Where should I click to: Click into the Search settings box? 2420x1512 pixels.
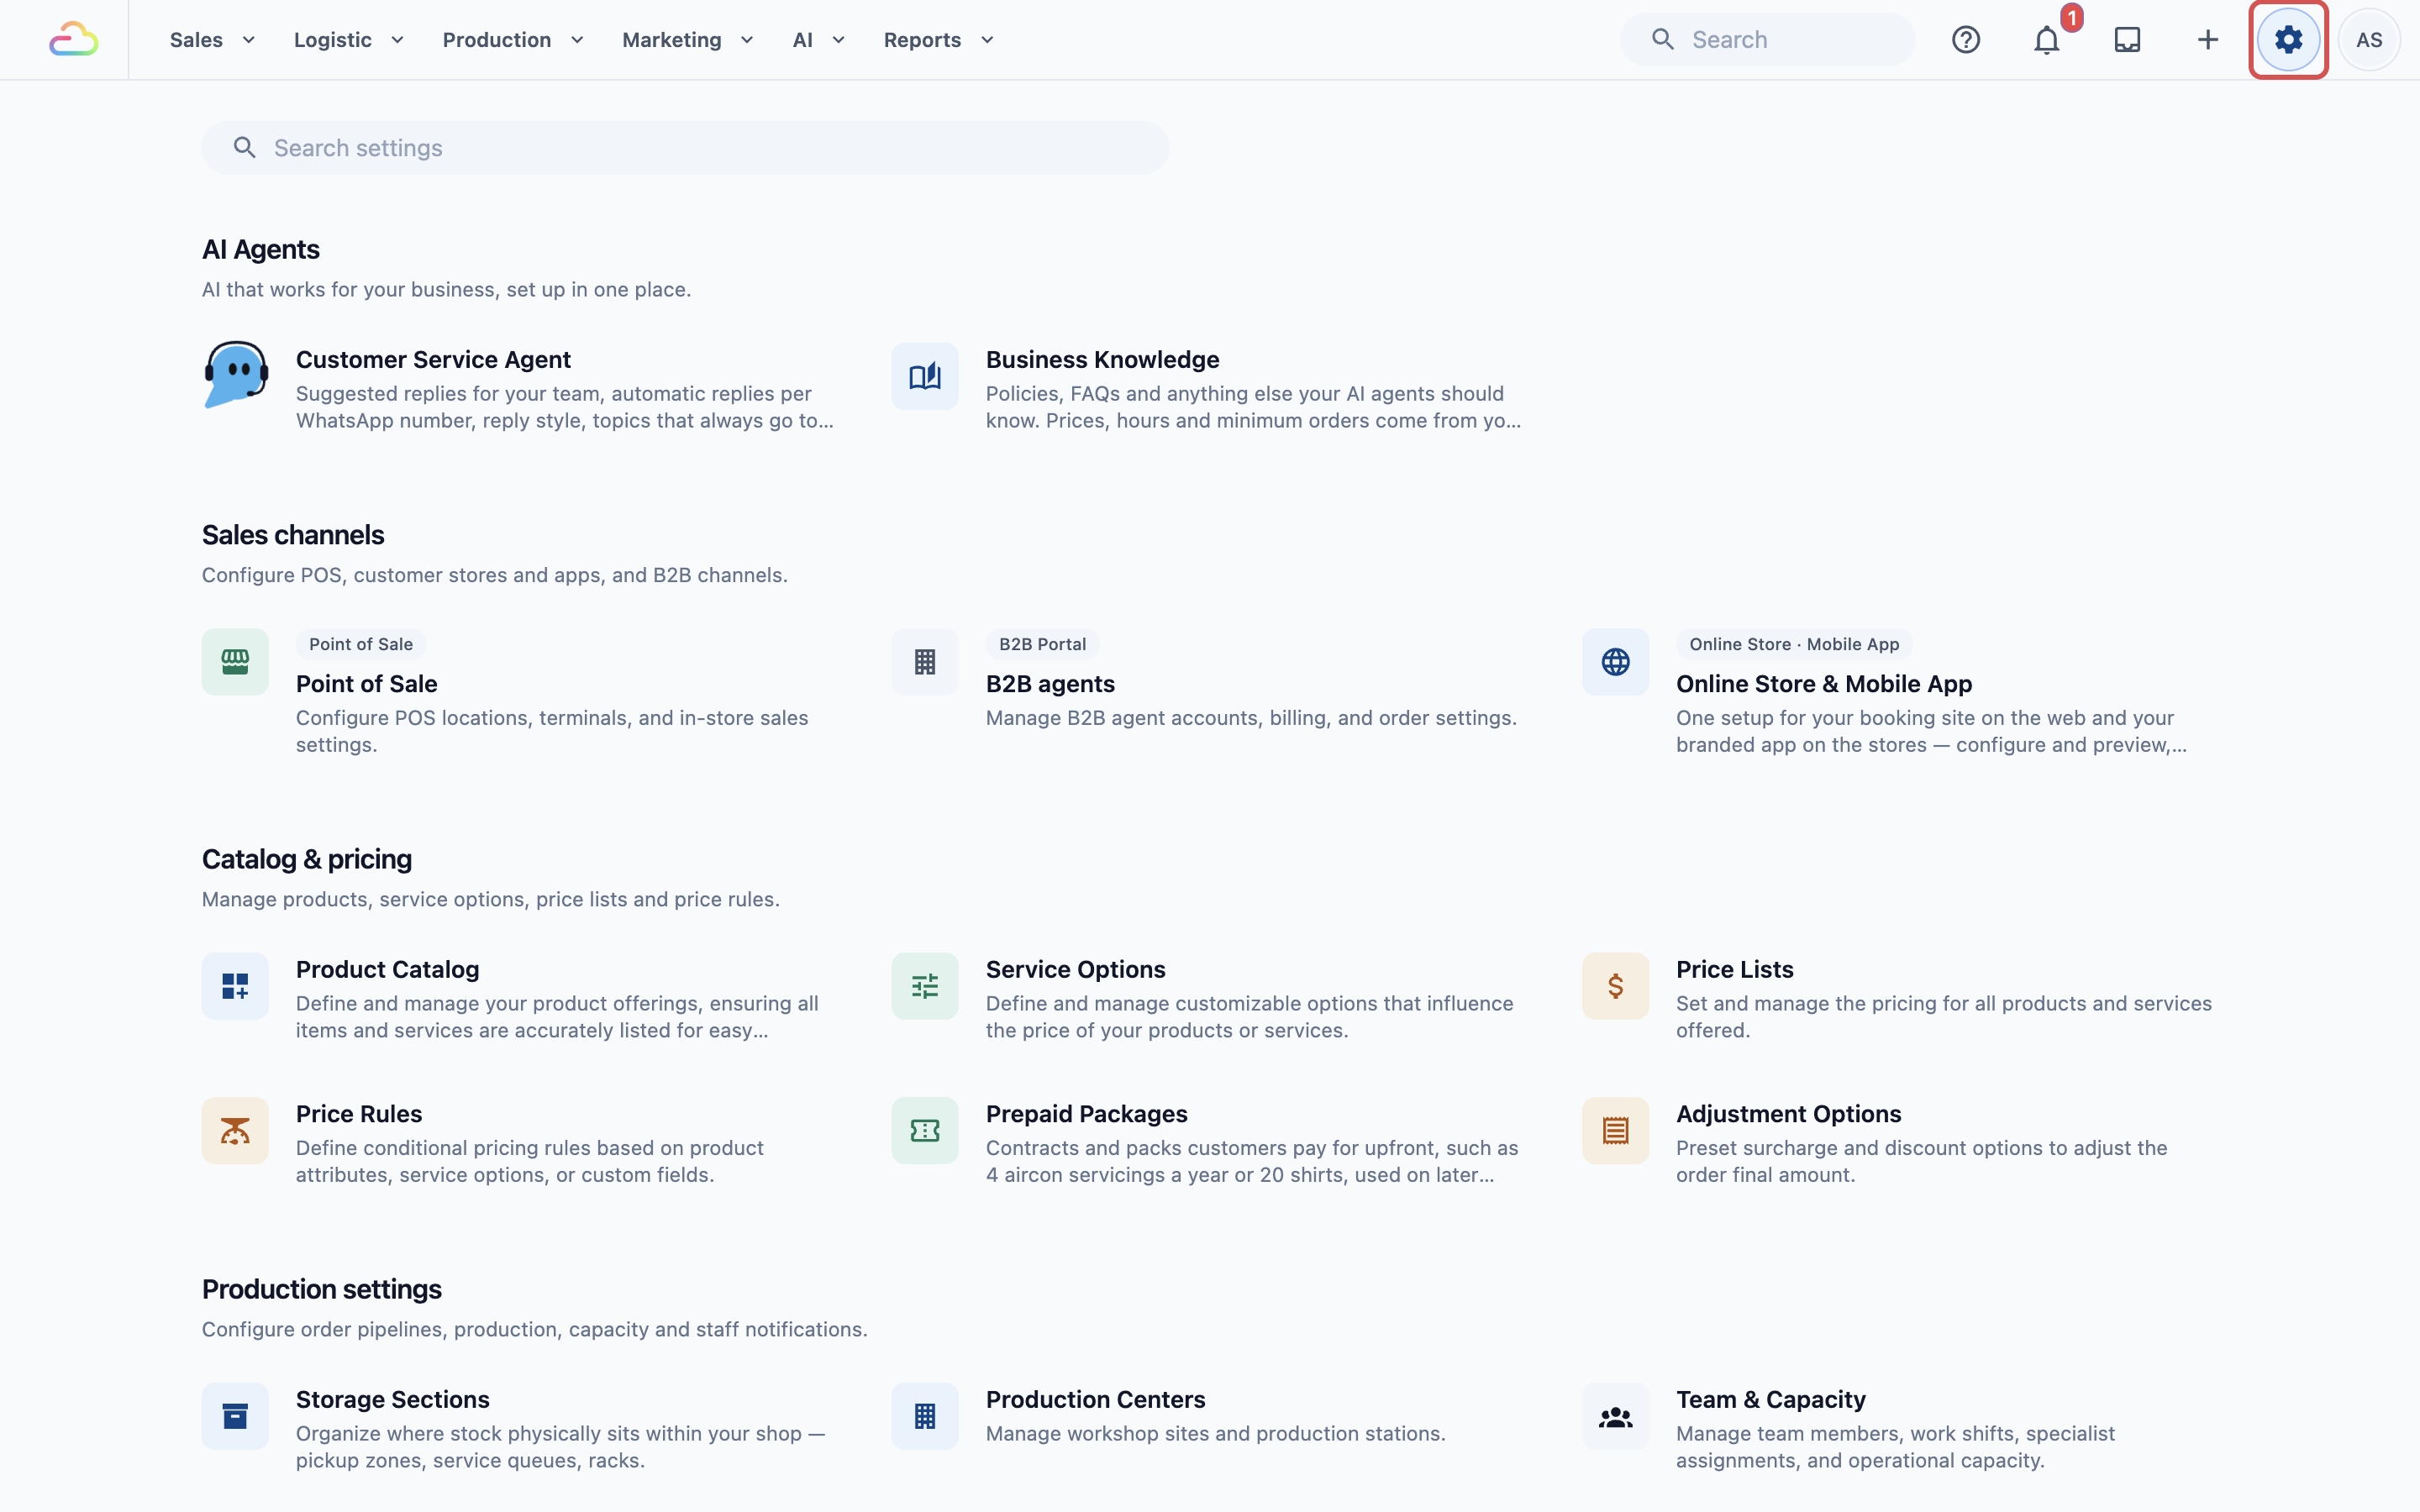click(x=686, y=148)
